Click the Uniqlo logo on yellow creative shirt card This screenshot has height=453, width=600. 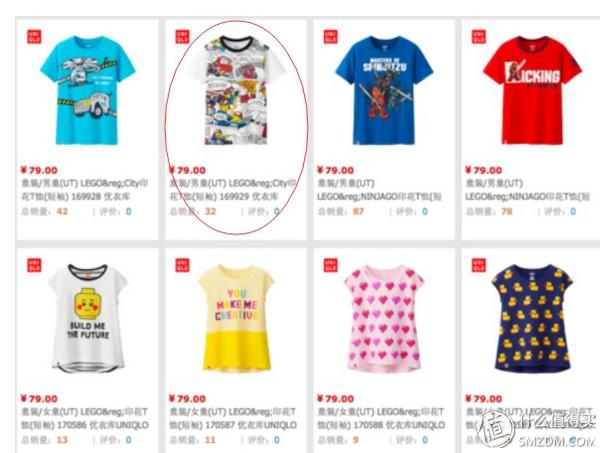182,265
